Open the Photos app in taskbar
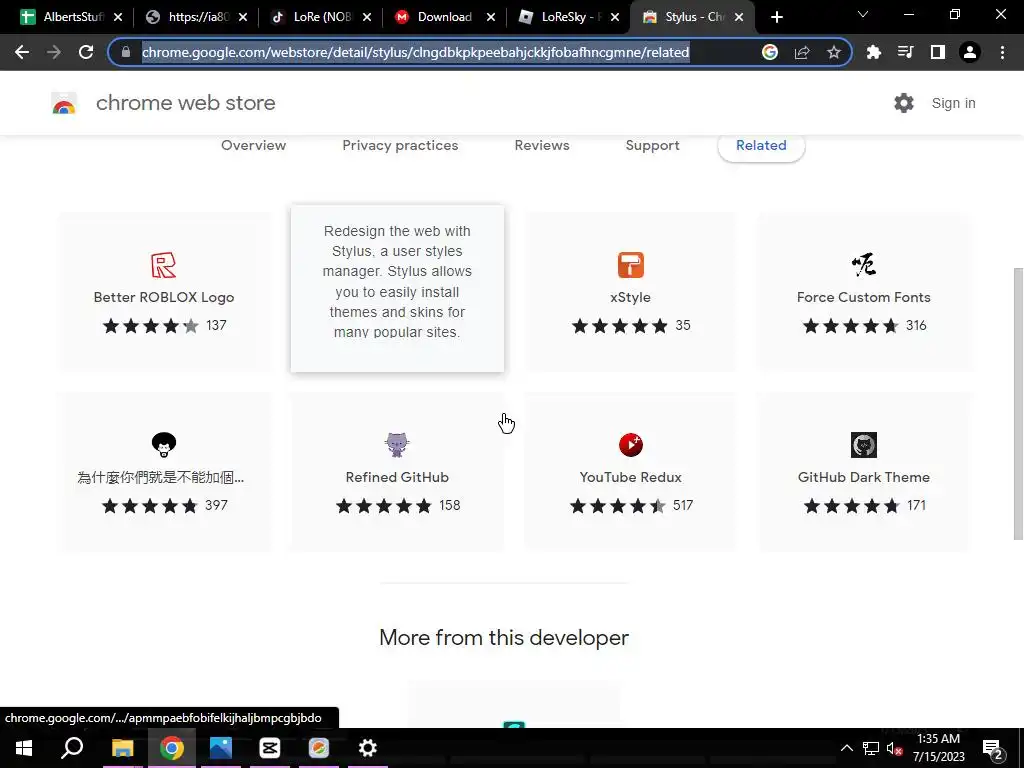The height and width of the screenshot is (768, 1024). click(221, 748)
